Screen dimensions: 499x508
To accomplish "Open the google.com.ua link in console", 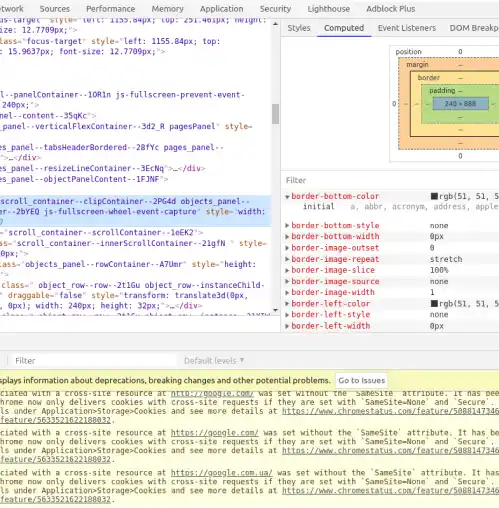I will [221, 473].
